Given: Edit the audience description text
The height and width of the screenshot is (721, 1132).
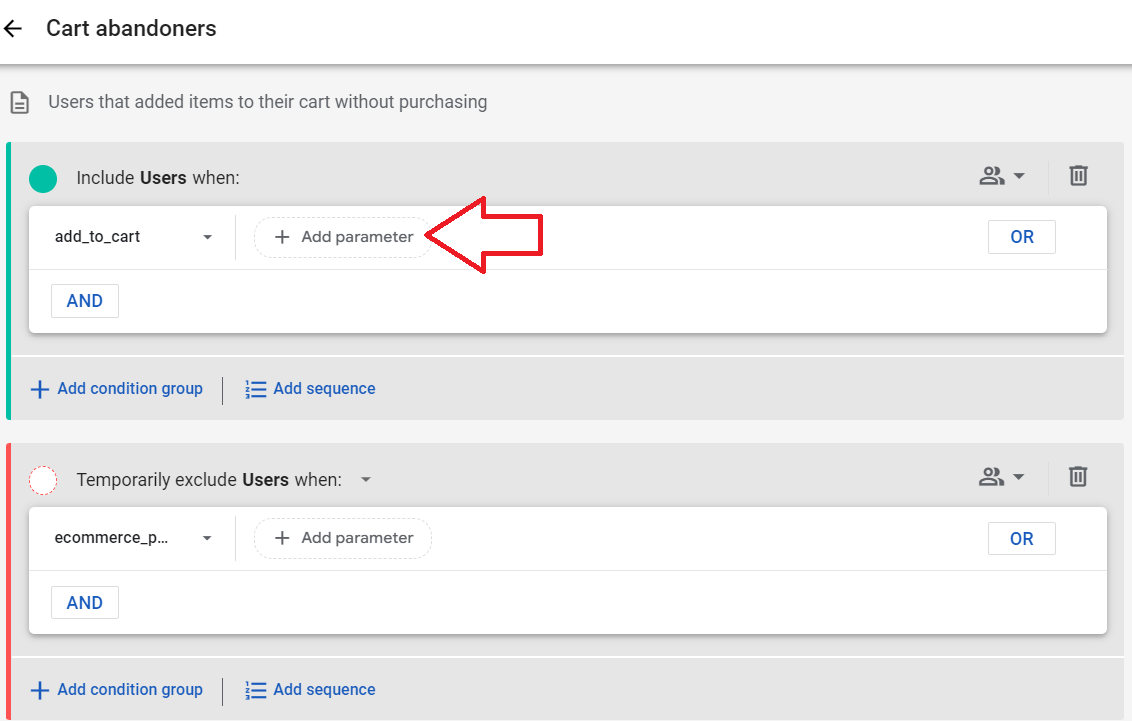Looking at the screenshot, I should [268, 102].
